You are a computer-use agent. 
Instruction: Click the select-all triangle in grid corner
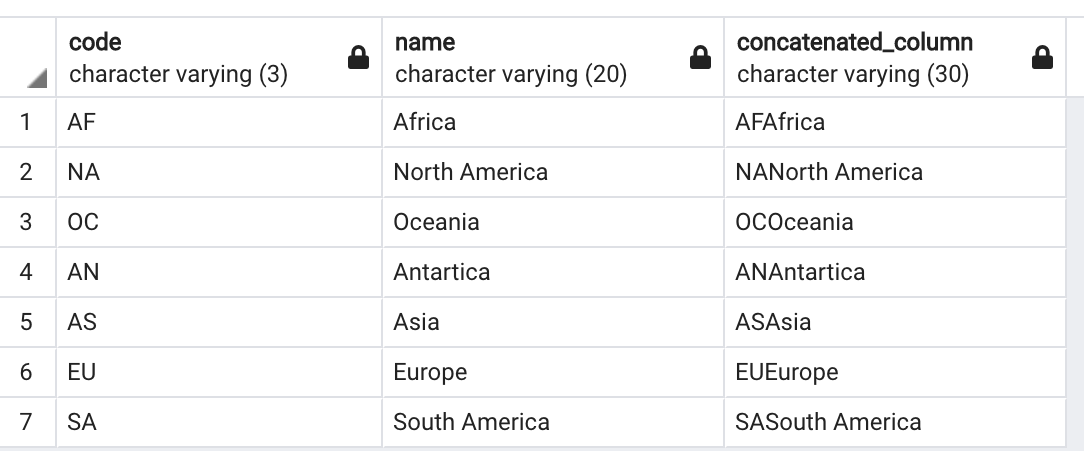click(37, 78)
